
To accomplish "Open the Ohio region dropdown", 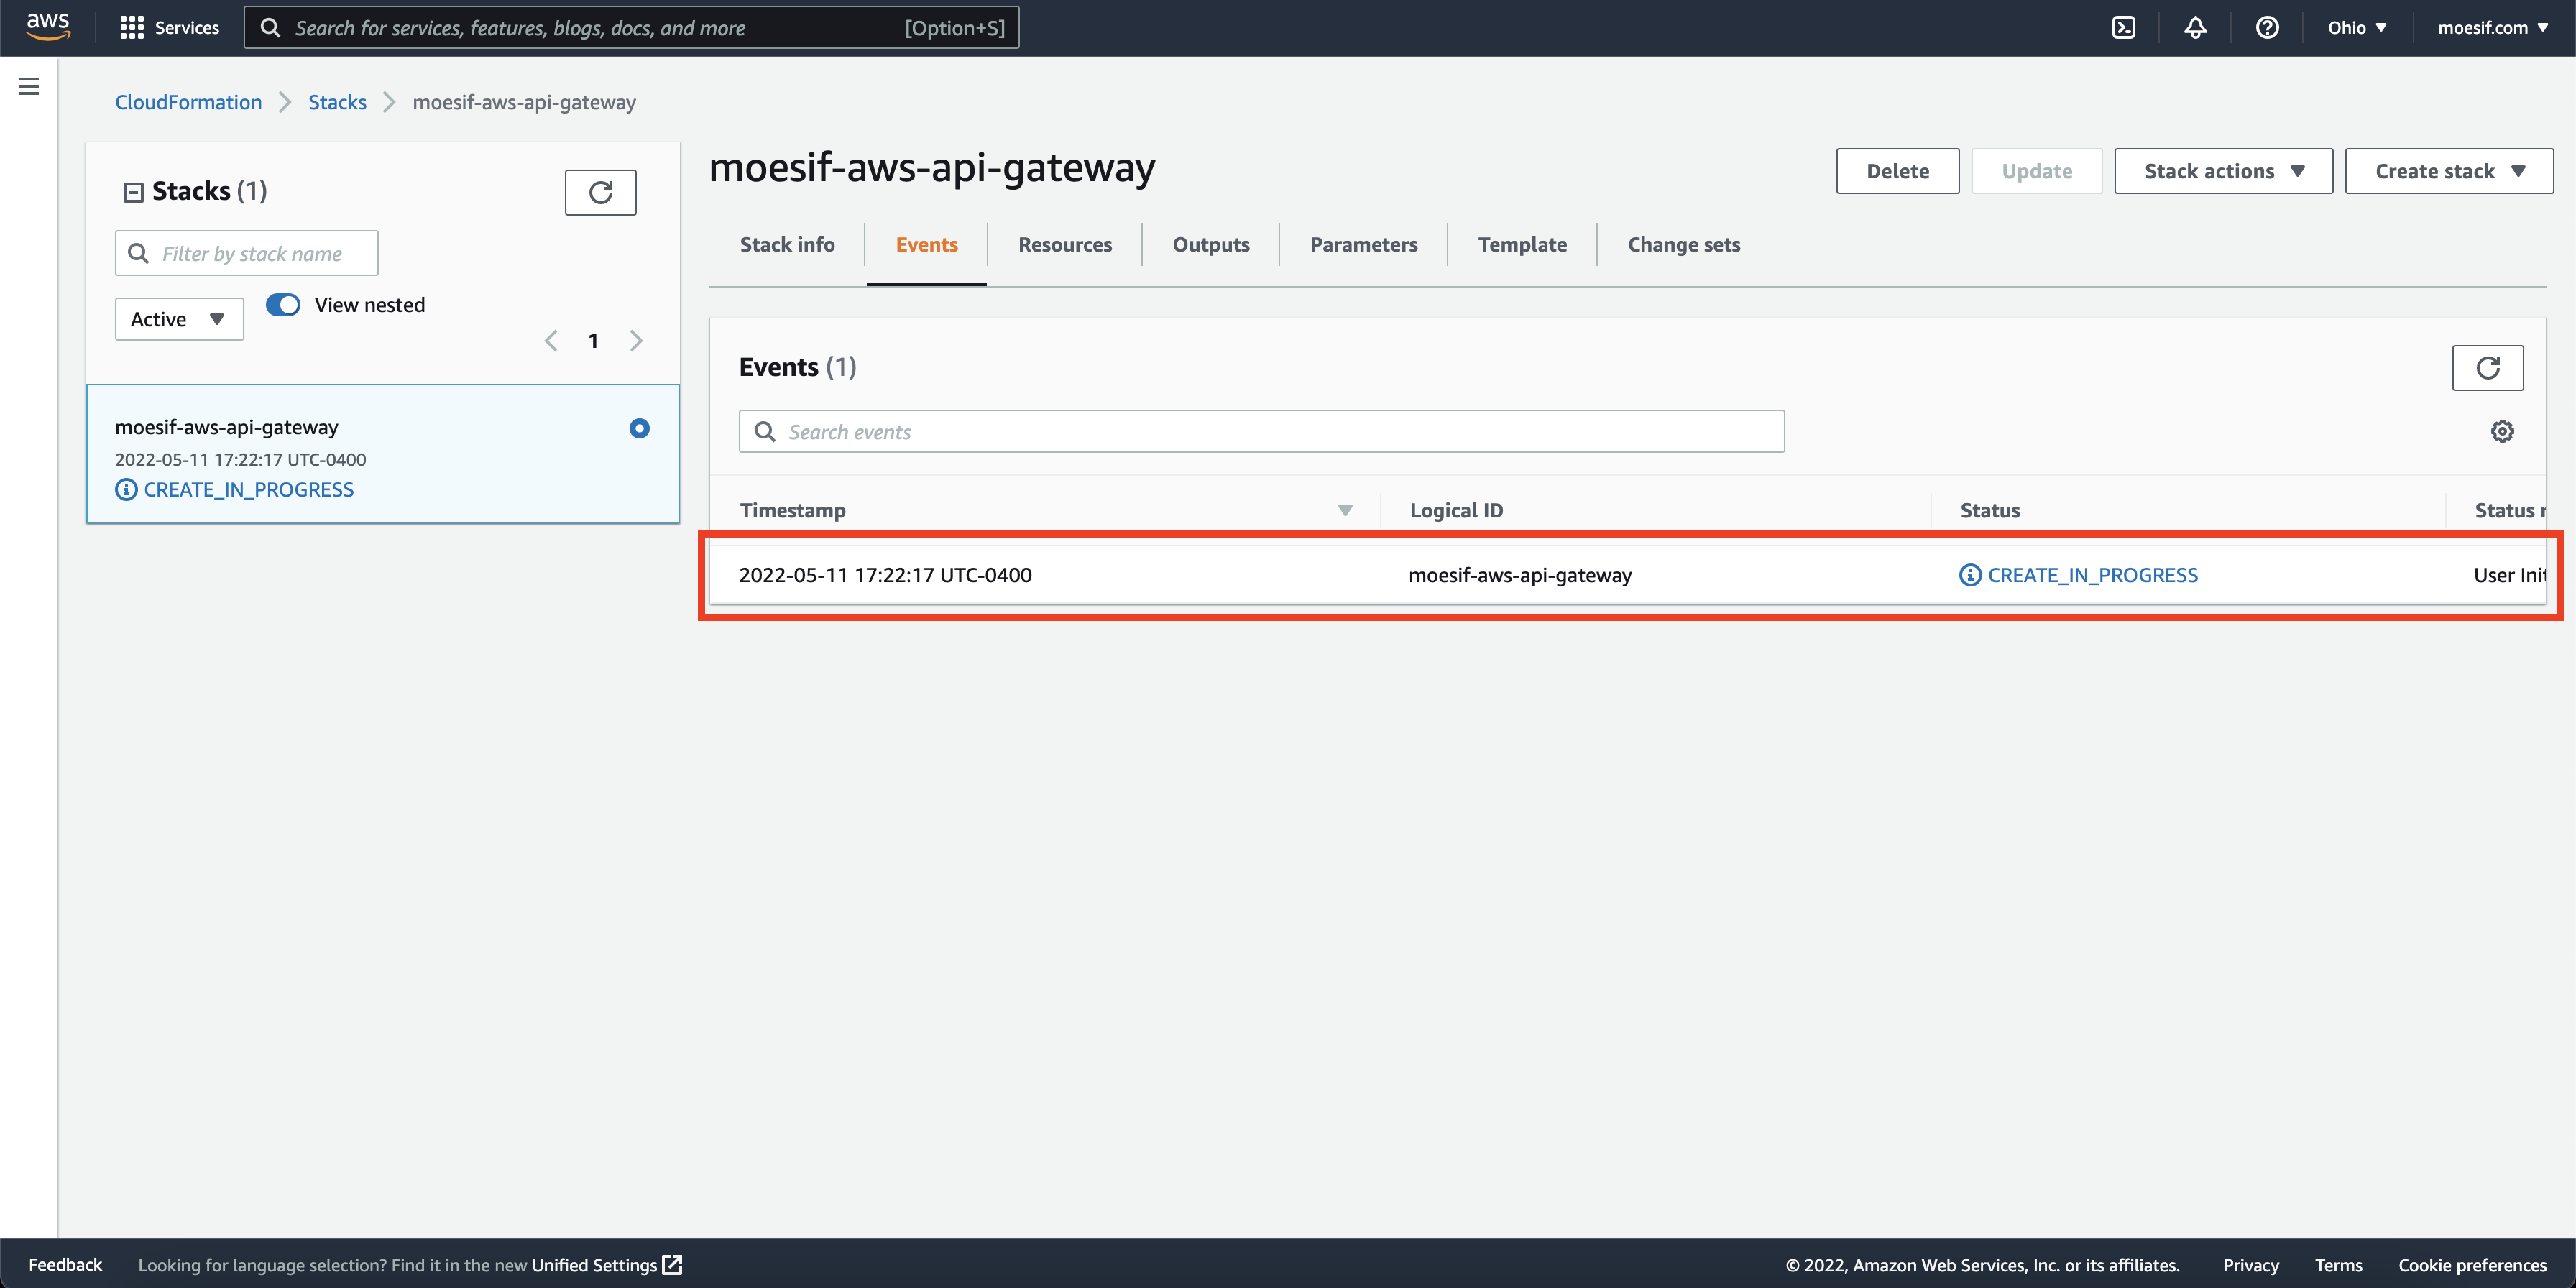I will (x=2356, y=27).
